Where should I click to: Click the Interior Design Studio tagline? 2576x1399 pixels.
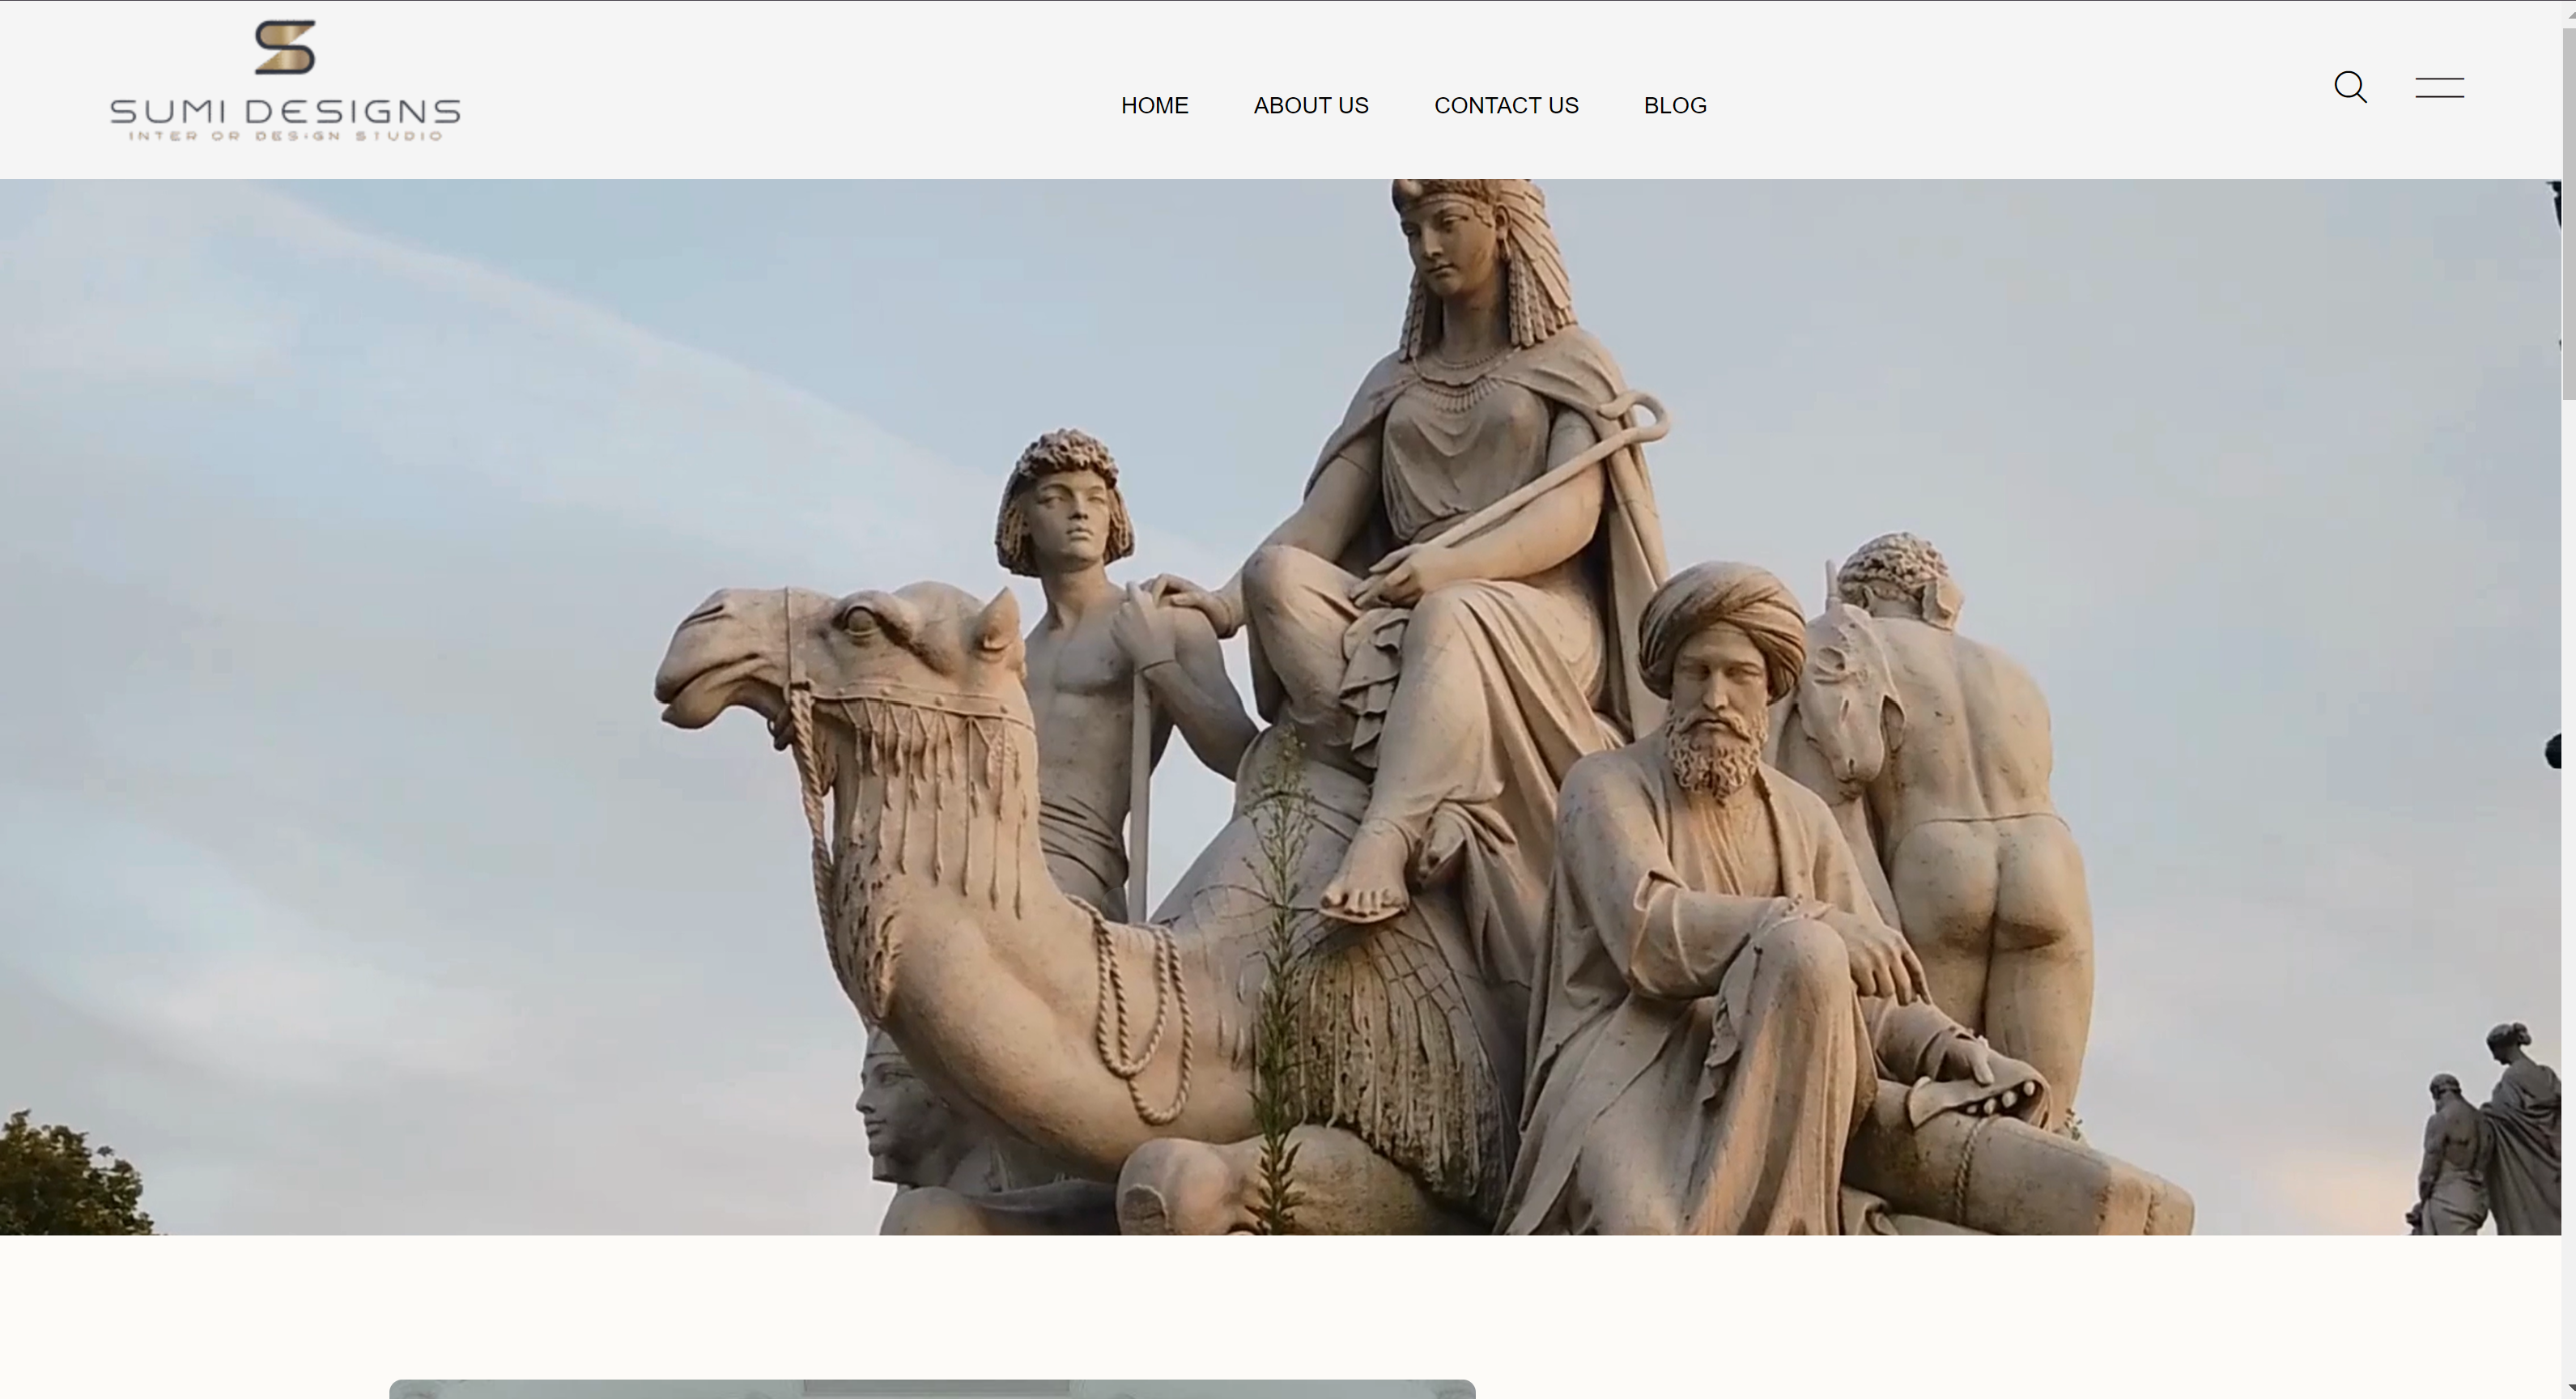[x=285, y=136]
